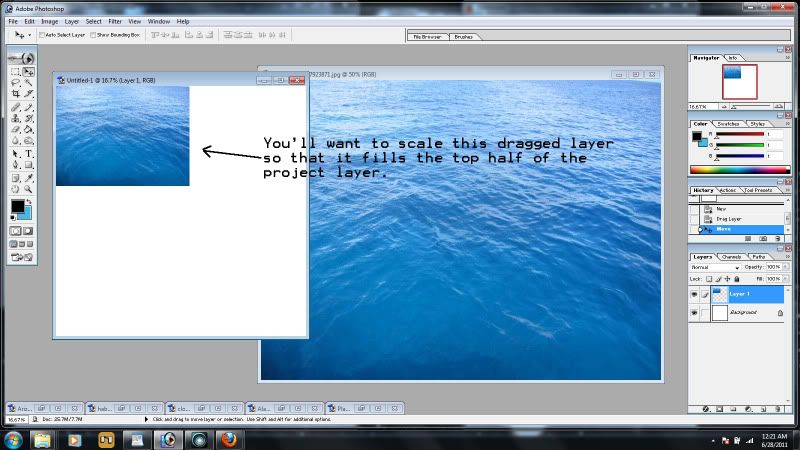The height and width of the screenshot is (450, 800).
Task: Switch to the Channels tab
Action: point(731,257)
